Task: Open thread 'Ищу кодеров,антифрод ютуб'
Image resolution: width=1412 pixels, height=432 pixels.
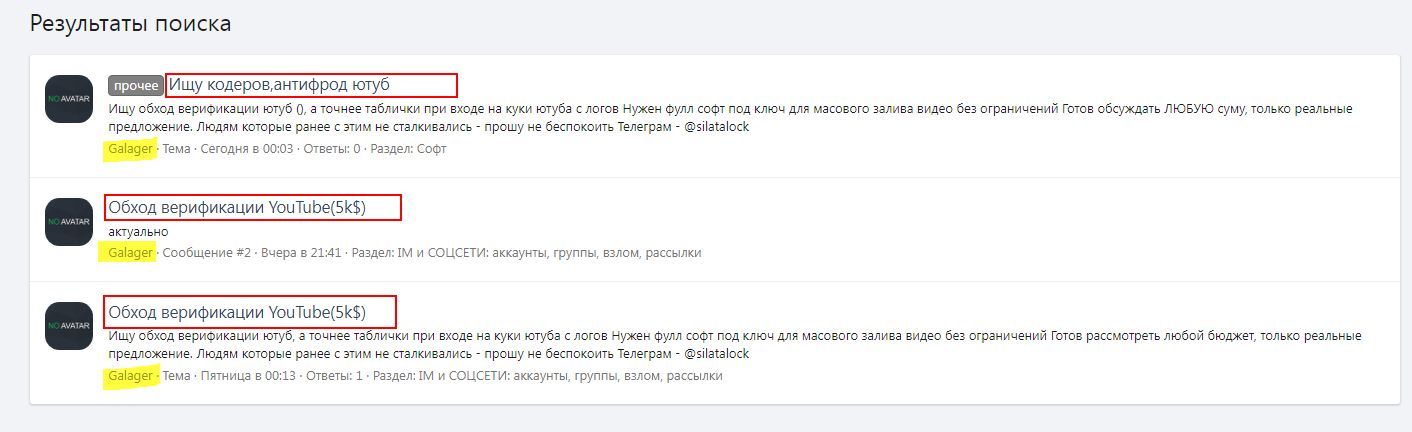Action: (279, 85)
